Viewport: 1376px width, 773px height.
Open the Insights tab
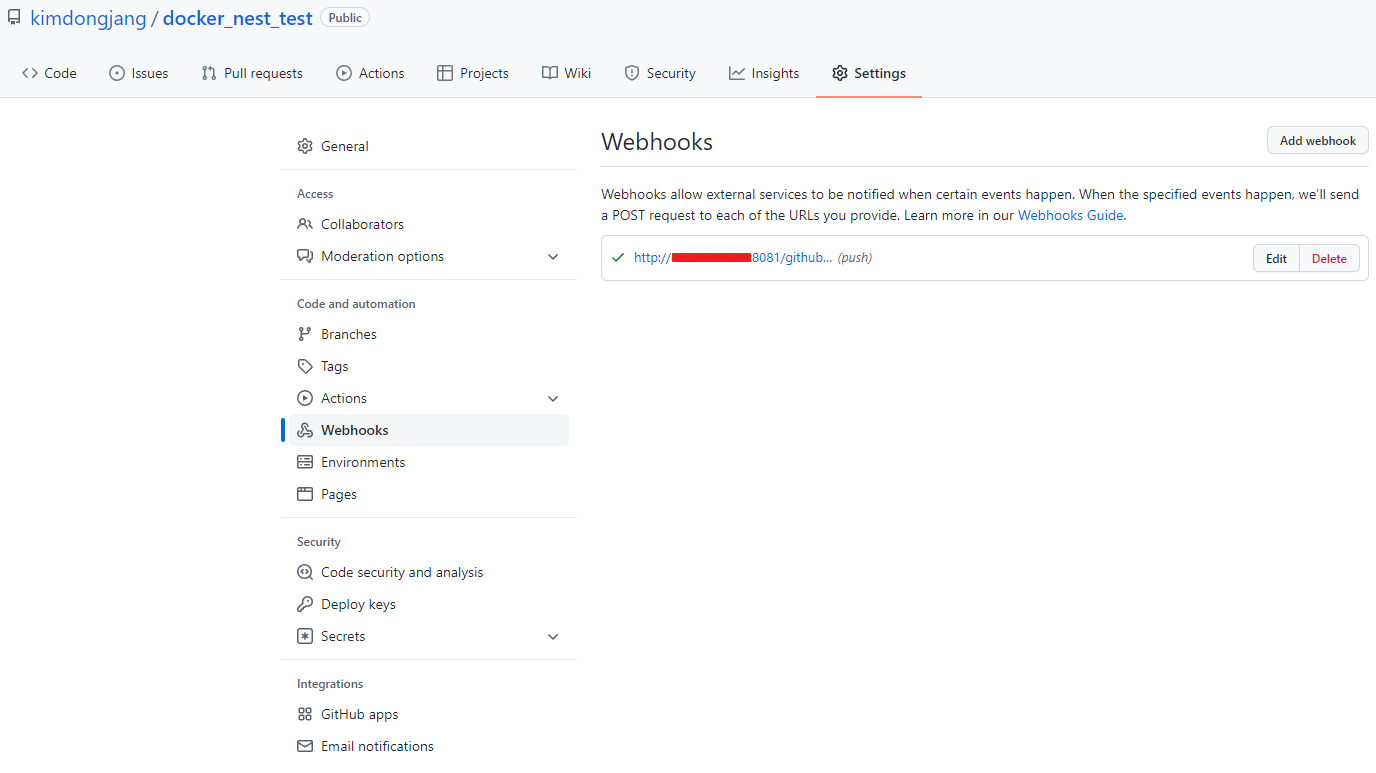click(x=764, y=73)
